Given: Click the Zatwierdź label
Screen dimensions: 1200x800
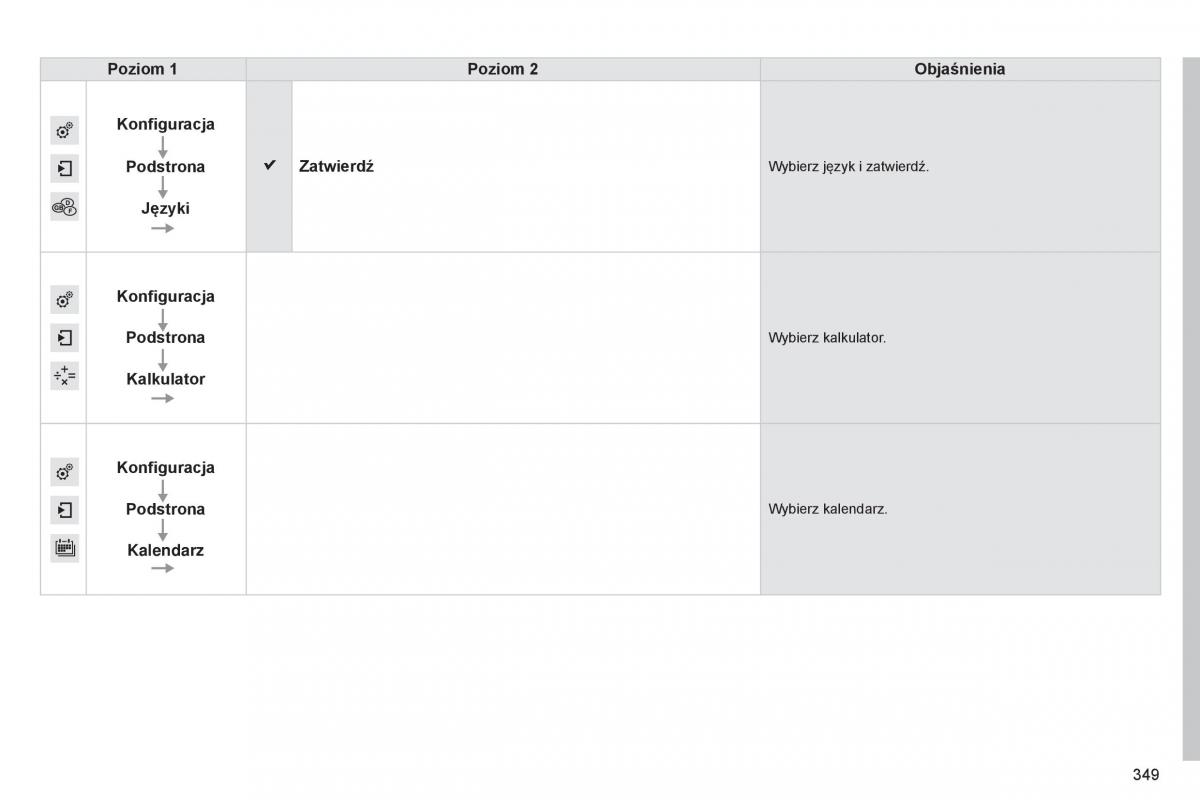Looking at the screenshot, I should coord(336,167).
